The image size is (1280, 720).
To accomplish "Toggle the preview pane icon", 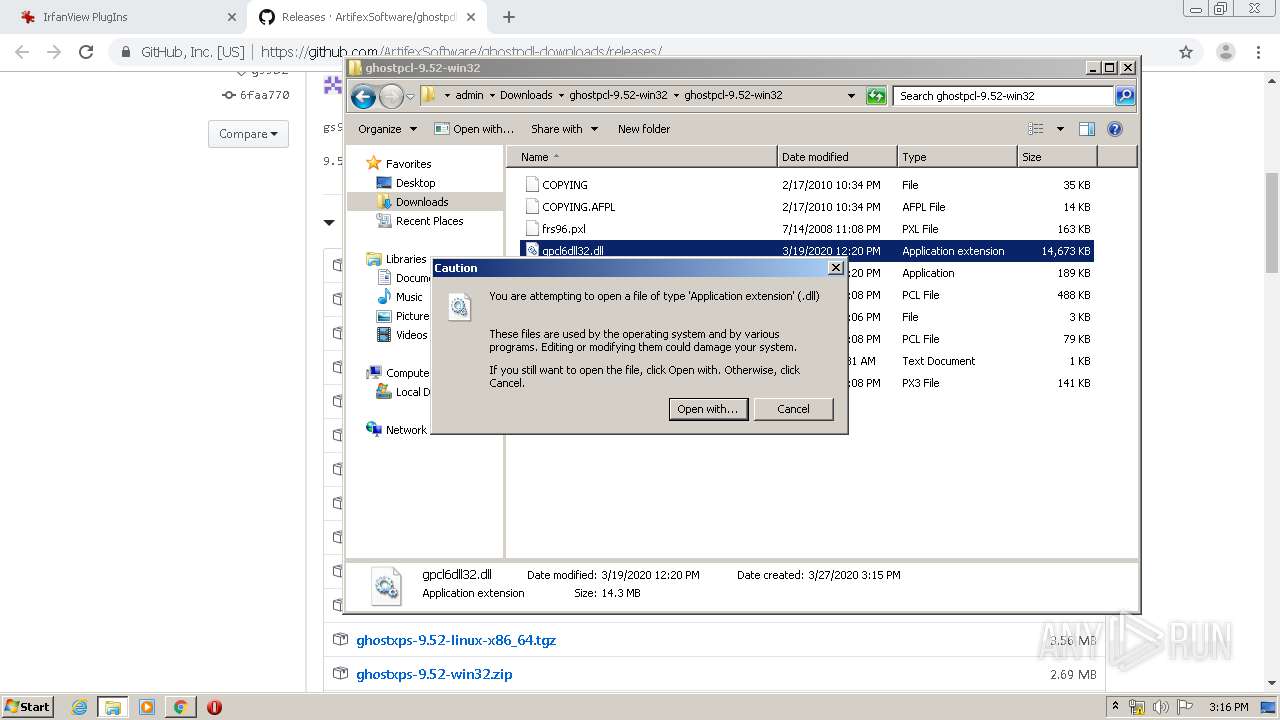I will [1087, 129].
